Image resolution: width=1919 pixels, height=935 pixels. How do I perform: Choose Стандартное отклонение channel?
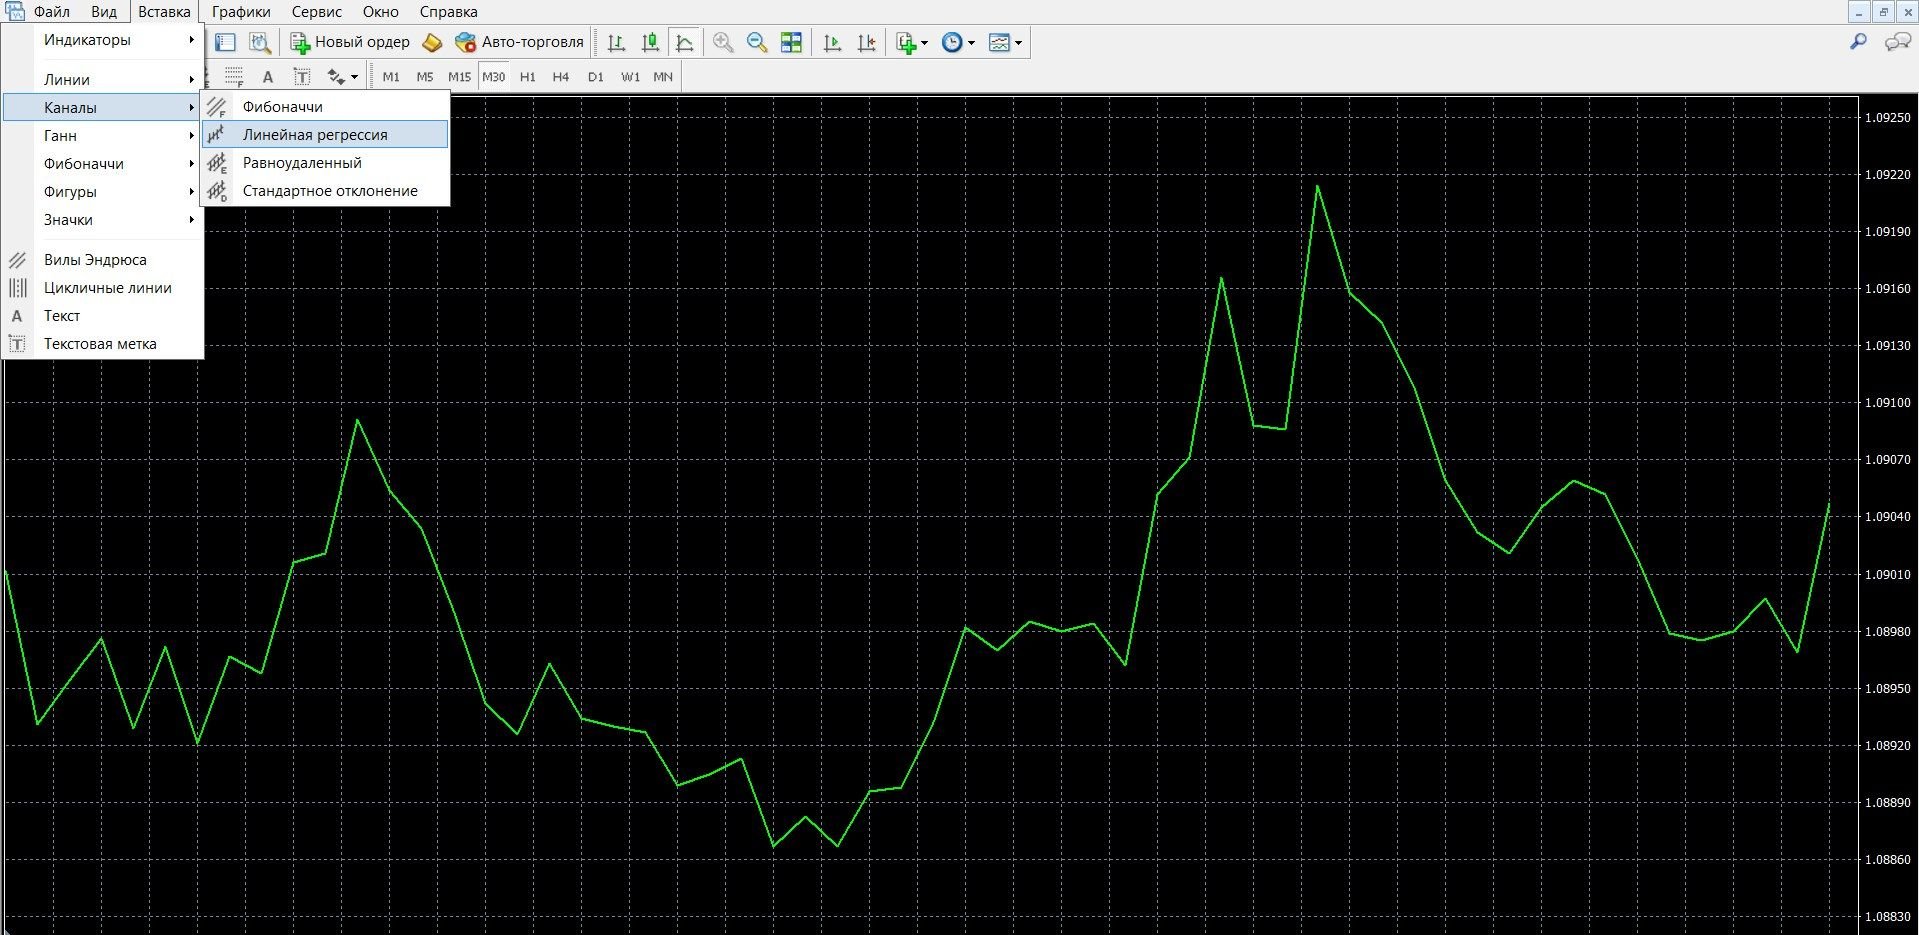325,191
